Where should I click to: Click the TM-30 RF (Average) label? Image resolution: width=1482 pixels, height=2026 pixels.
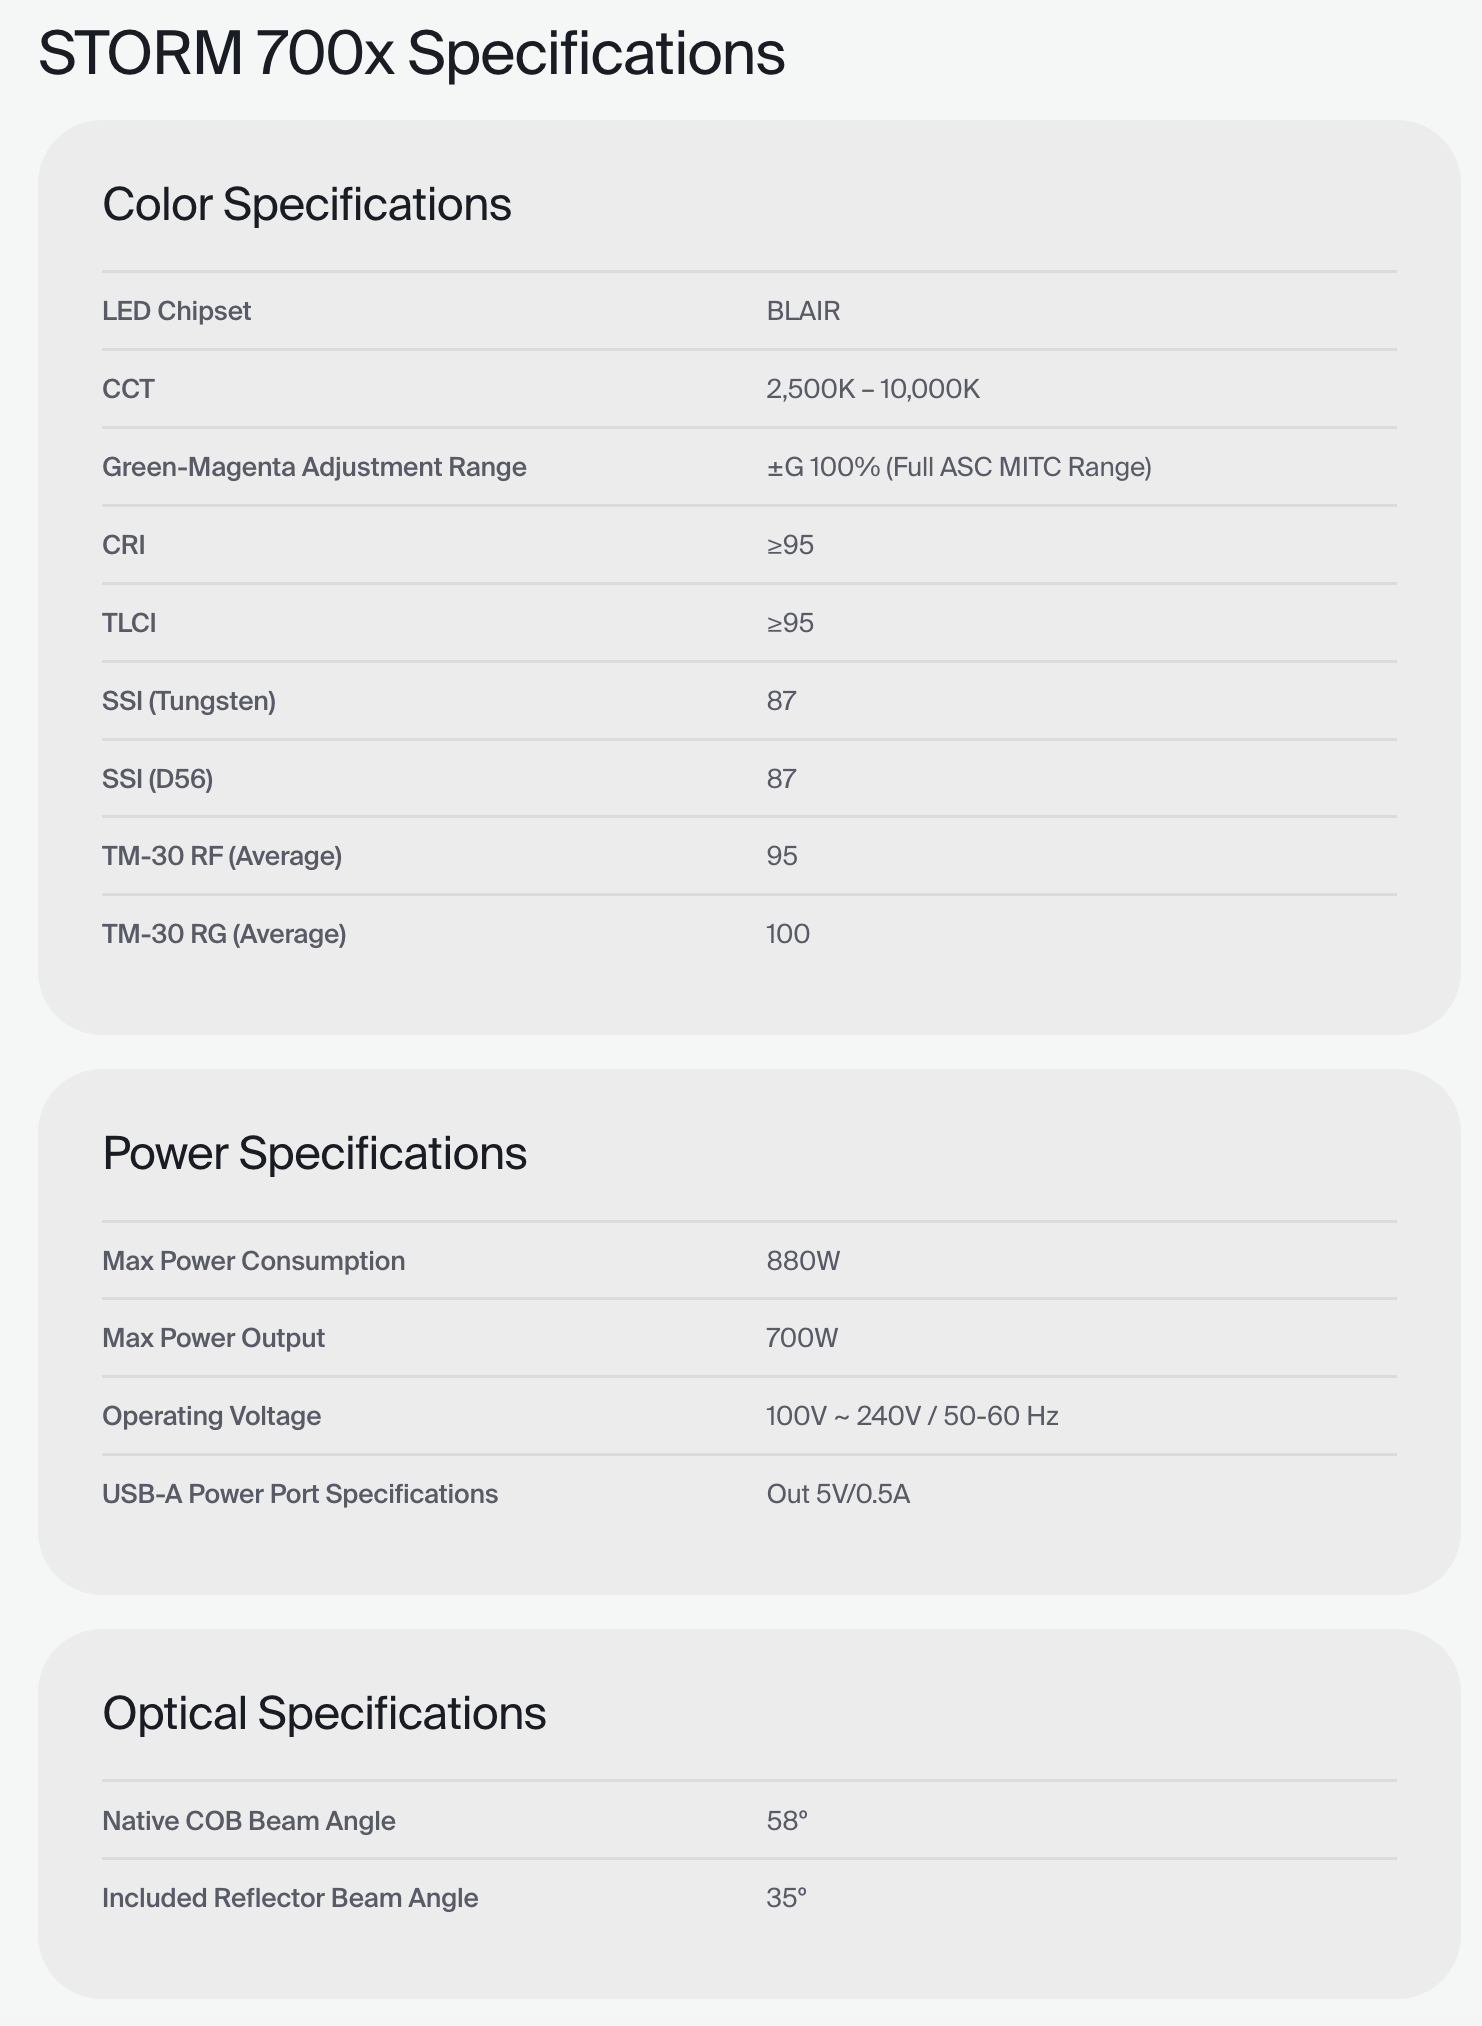coord(221,856)
